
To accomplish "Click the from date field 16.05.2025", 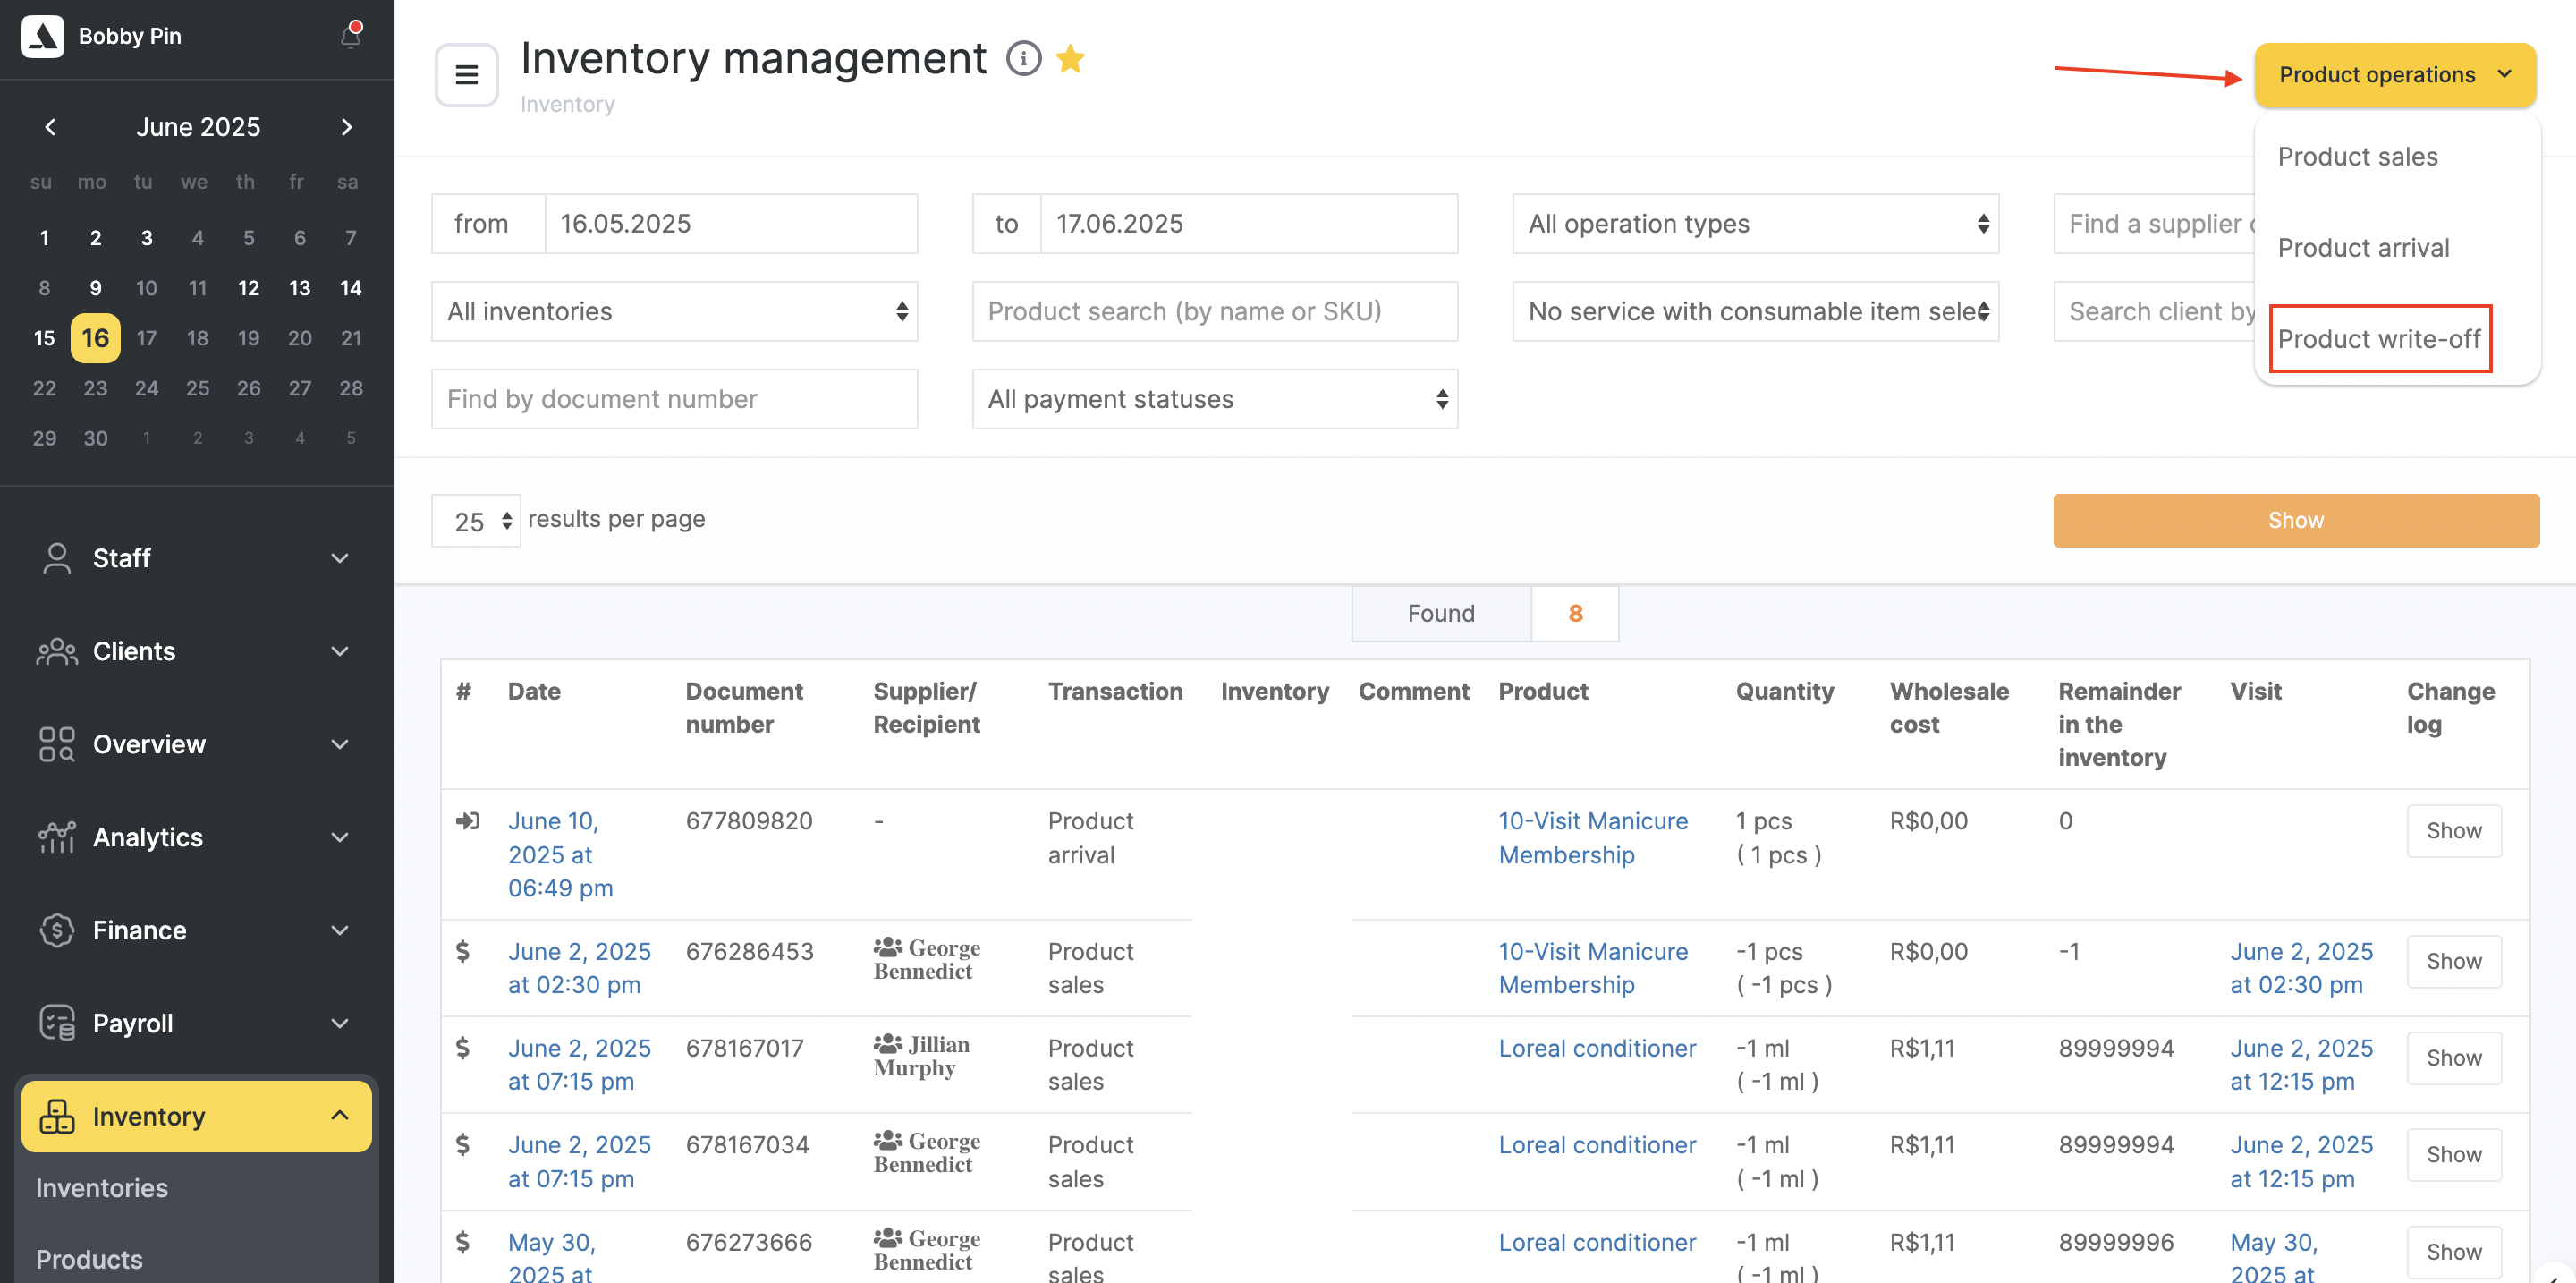I will click(730, 223).
